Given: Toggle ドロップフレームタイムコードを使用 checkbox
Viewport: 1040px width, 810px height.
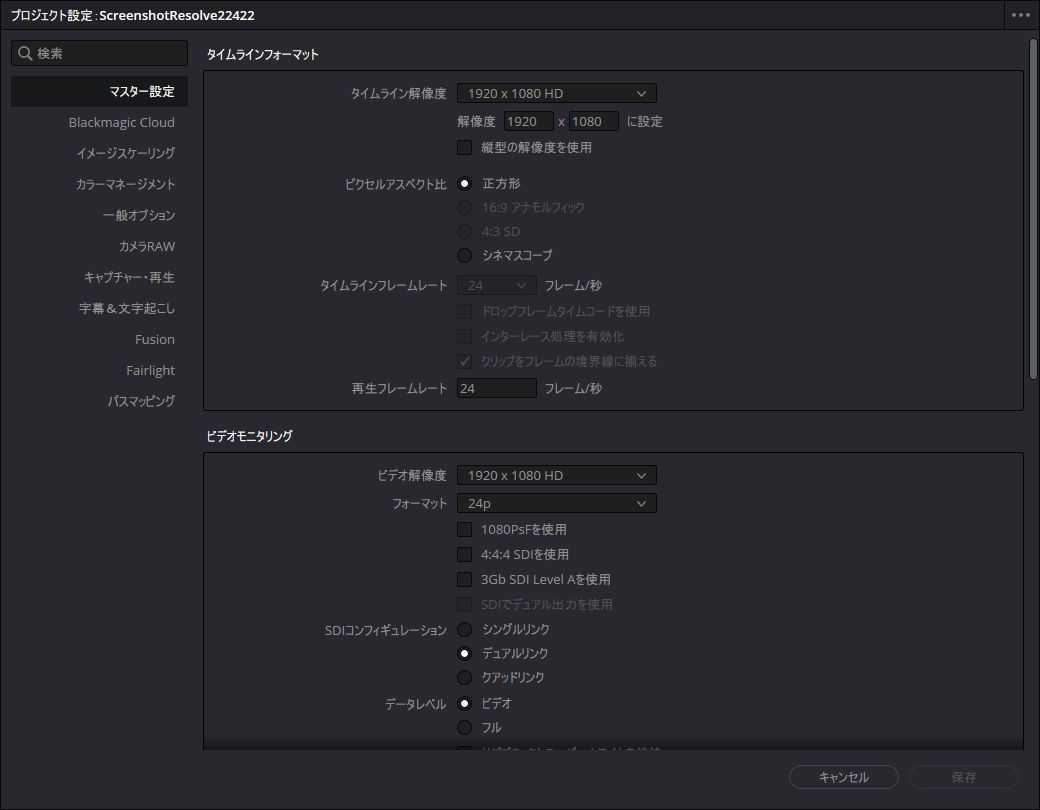Looking at the screenshot, I should tap(464, 311).
